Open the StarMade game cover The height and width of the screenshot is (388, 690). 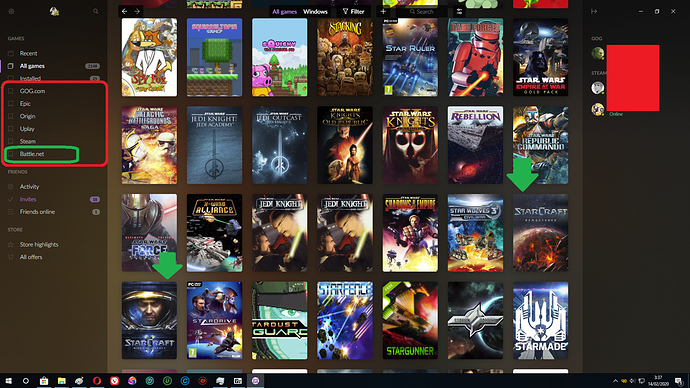(x=540, y=321)
